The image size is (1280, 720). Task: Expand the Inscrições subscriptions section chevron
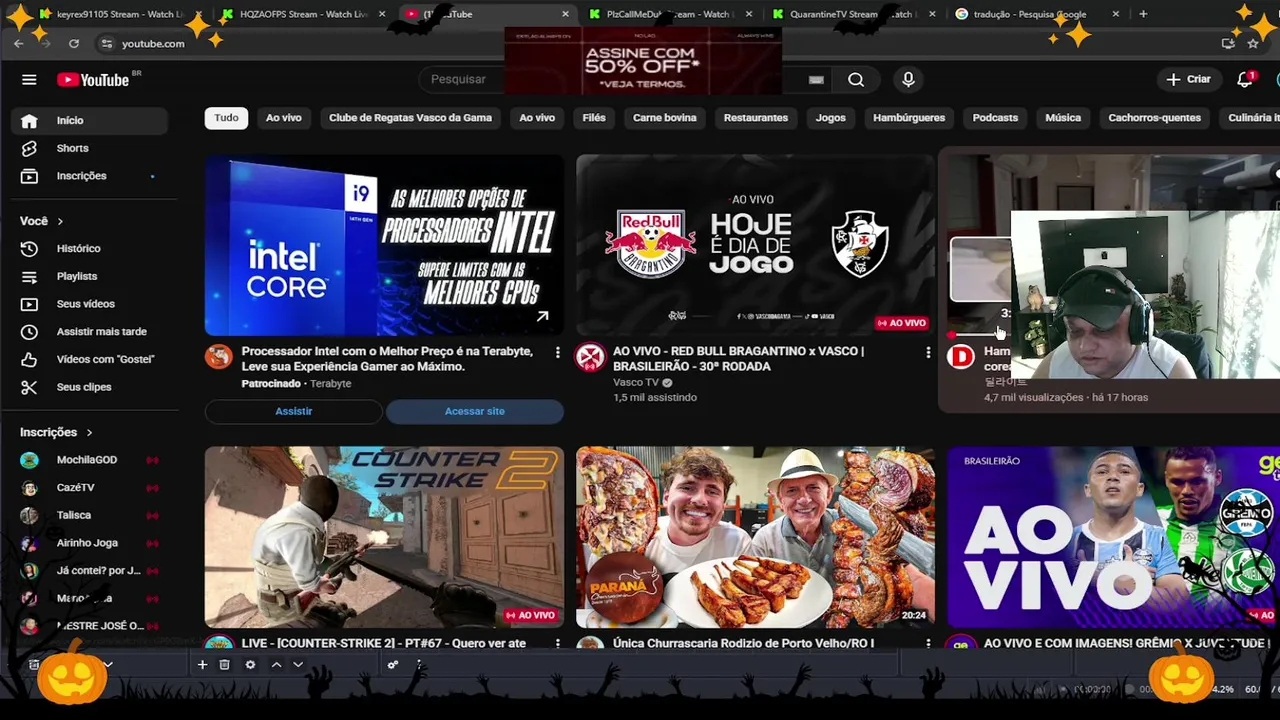(89, 432)
